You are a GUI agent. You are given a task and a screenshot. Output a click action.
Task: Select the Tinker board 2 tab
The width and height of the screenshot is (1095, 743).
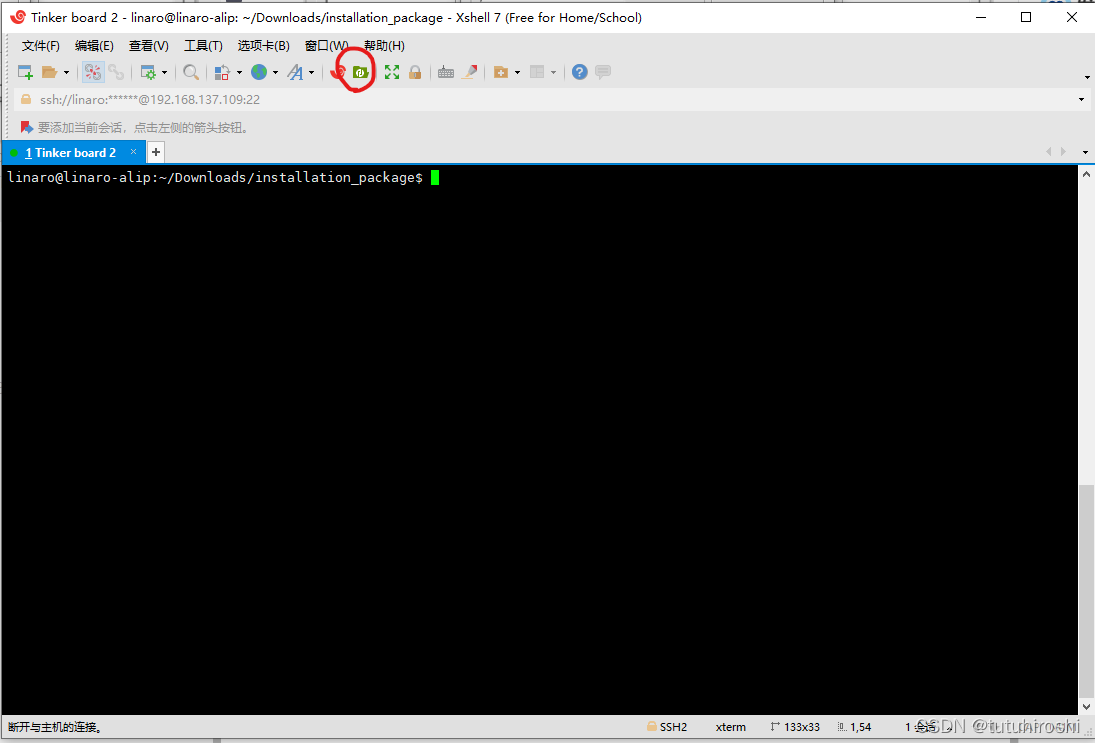(x=71, y=153)
